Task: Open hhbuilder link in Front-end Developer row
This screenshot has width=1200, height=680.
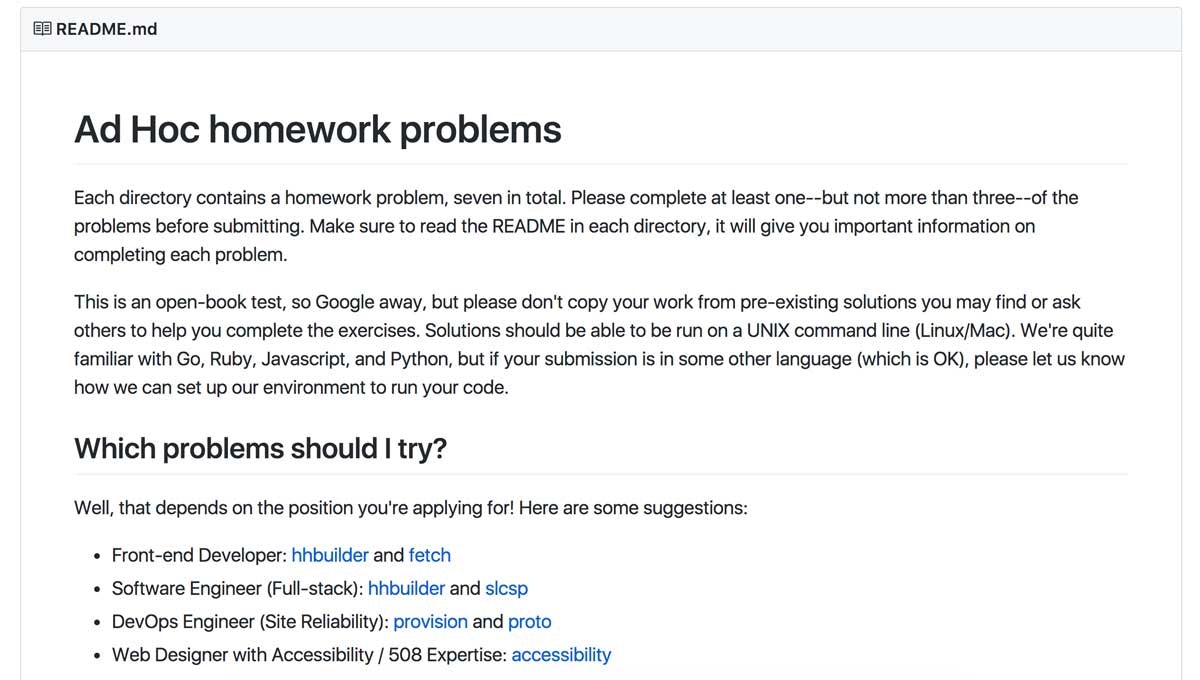Action: (x=330, y=555)
